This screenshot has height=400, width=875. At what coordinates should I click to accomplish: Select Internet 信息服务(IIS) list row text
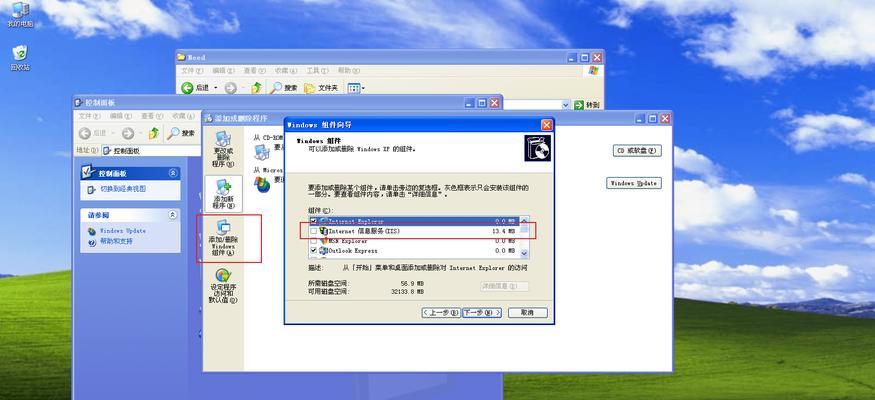click(x=364, y=231)
